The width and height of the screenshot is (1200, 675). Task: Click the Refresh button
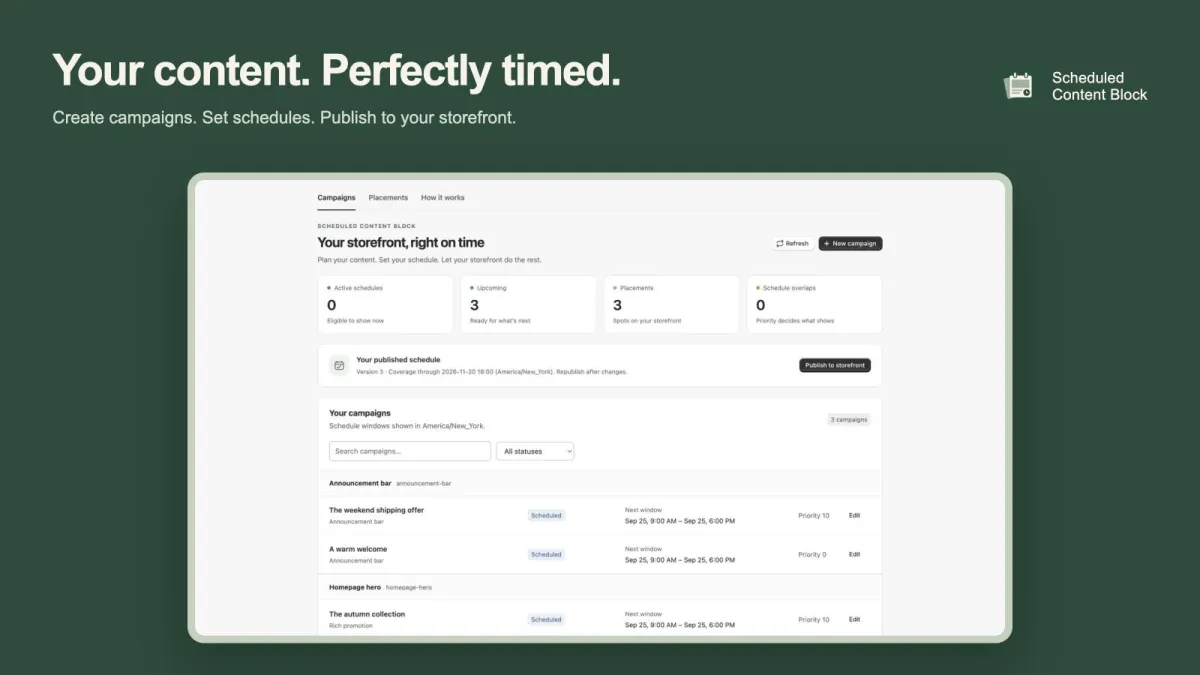792,243
